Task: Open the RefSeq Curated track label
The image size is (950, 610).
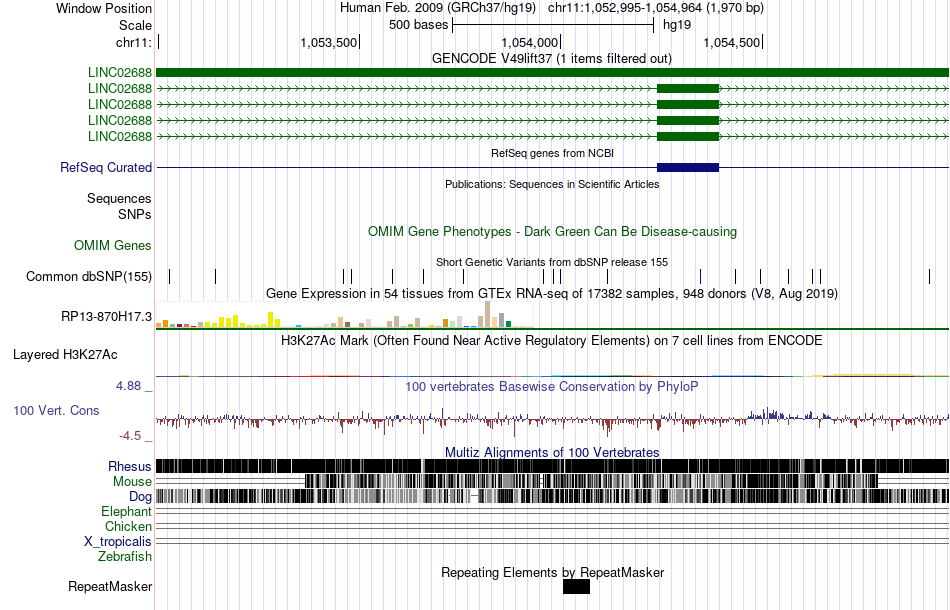Action: tap(106, 167)
